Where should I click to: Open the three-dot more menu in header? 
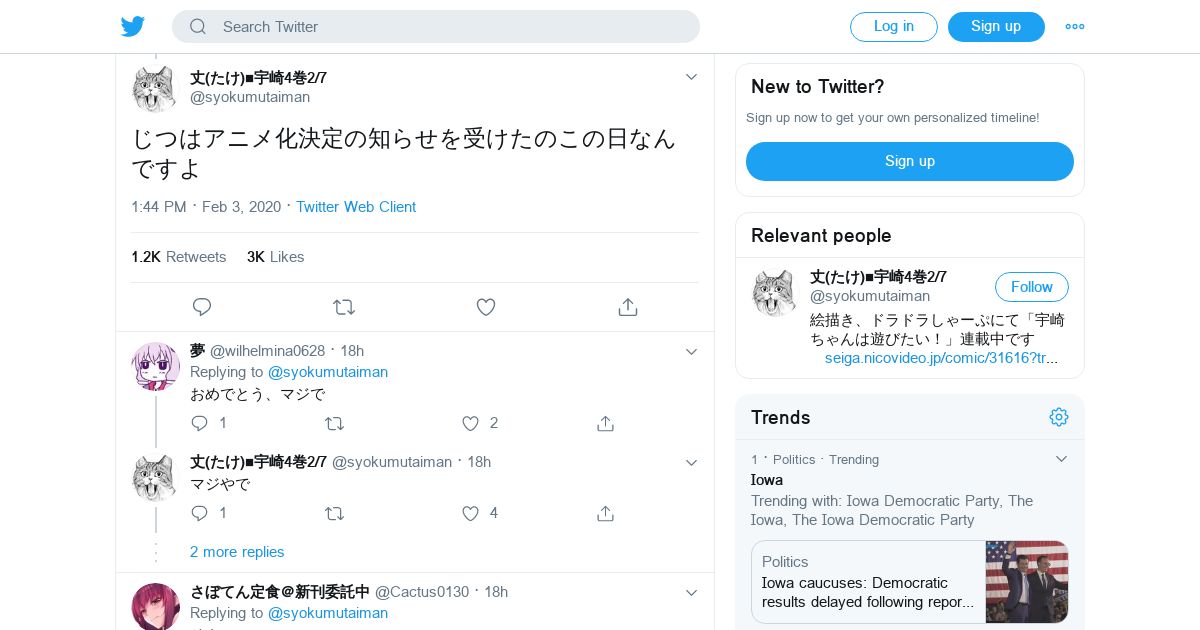click(x=1075, y=27)
